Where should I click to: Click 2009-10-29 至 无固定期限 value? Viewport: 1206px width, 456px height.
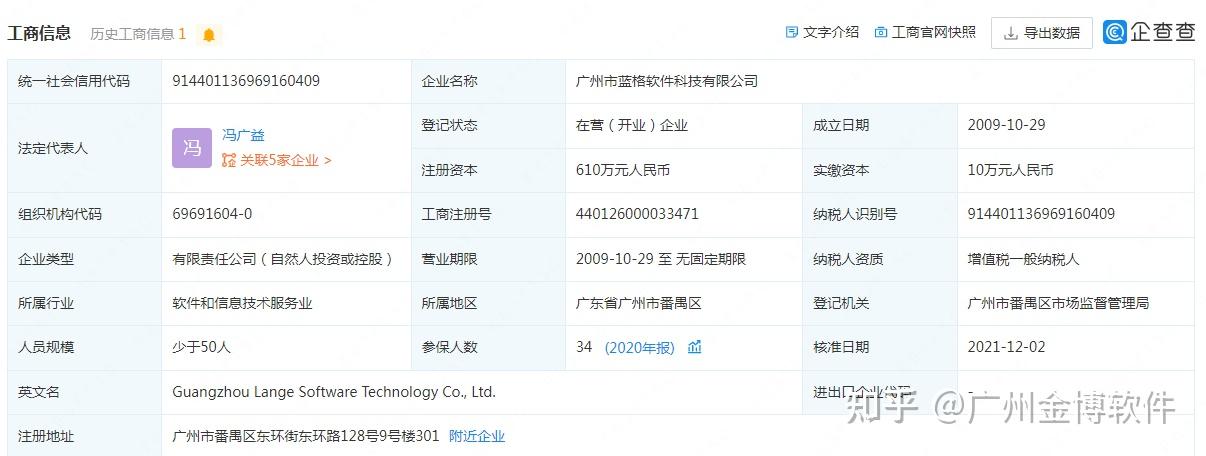point(661,259)
